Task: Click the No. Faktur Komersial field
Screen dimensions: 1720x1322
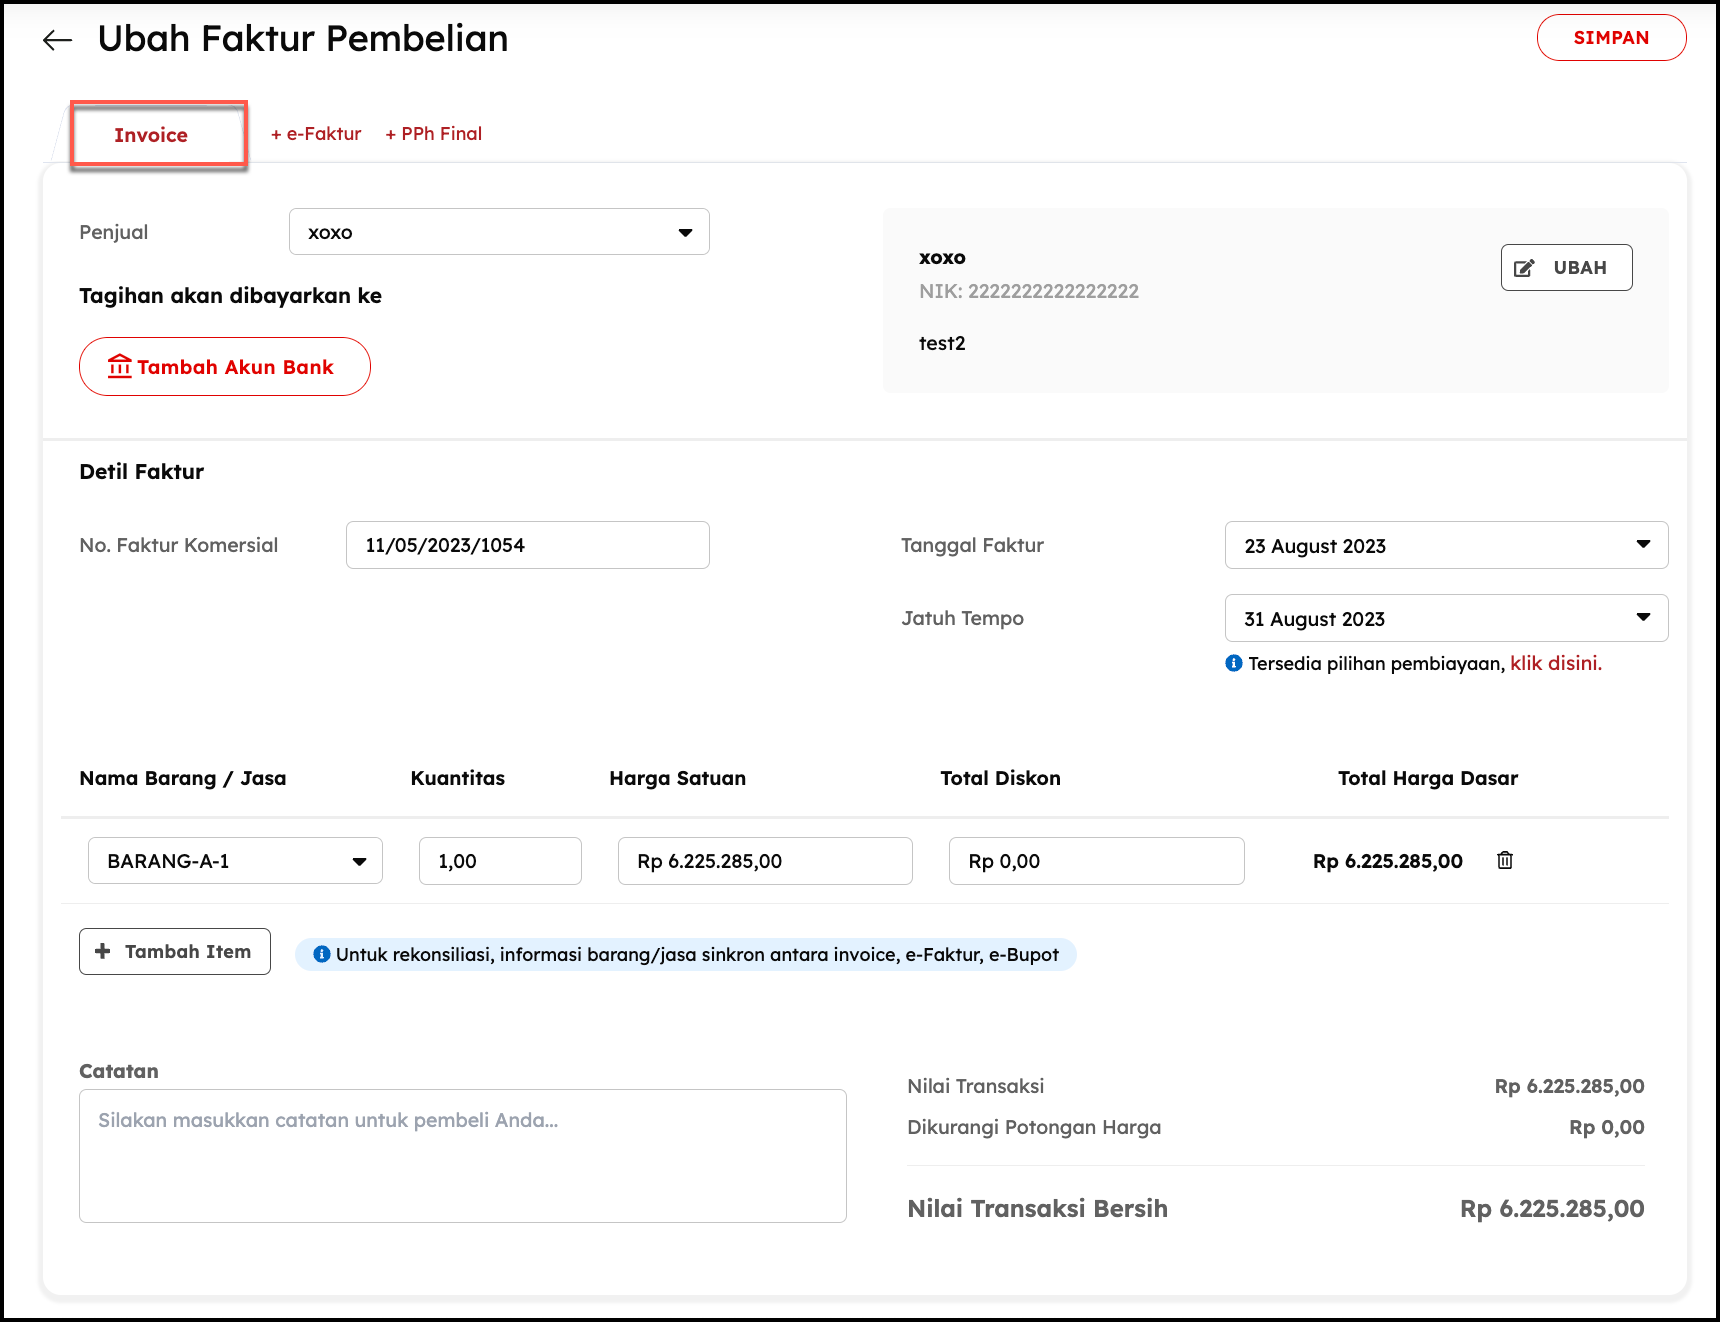Action: [x=527, y=545]
